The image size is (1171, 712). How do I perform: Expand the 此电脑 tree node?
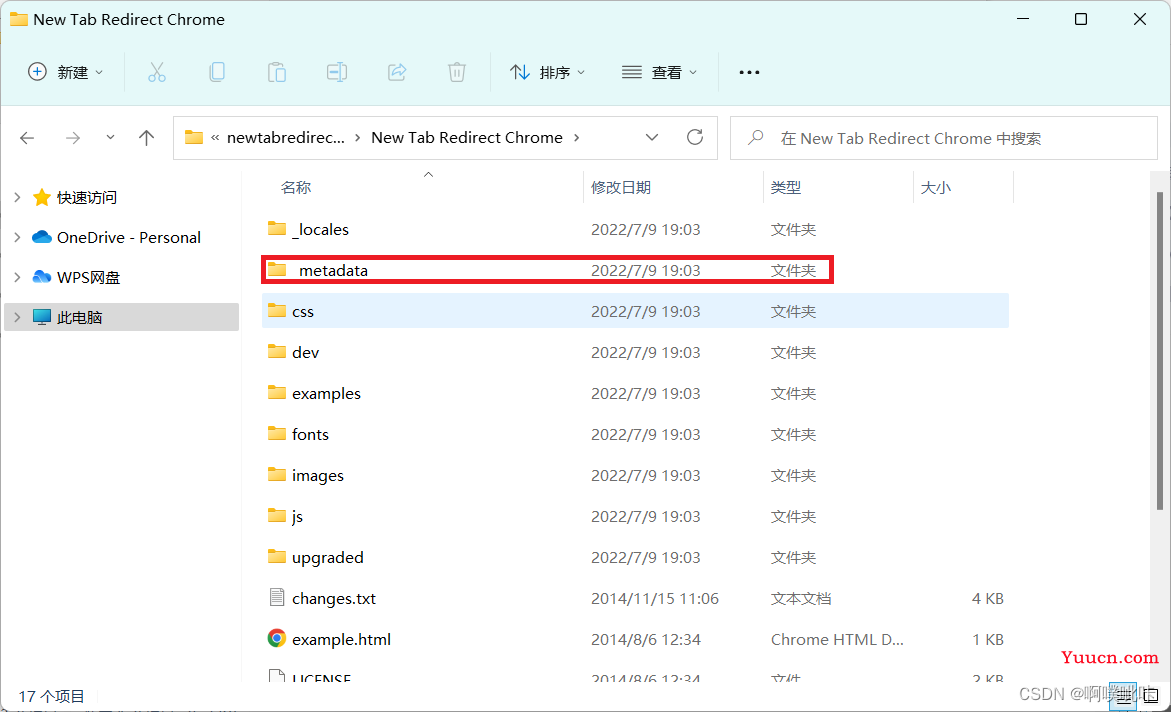coord(17,318)
